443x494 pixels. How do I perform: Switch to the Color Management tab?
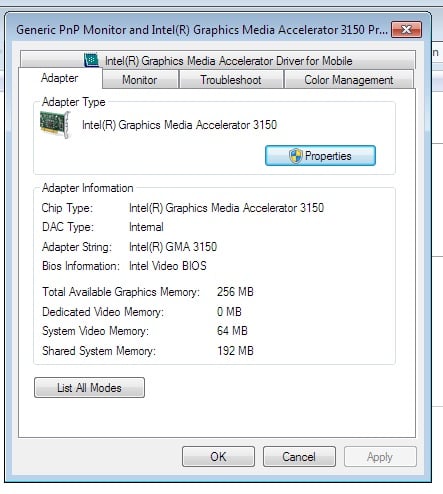(x=349, y=80)
